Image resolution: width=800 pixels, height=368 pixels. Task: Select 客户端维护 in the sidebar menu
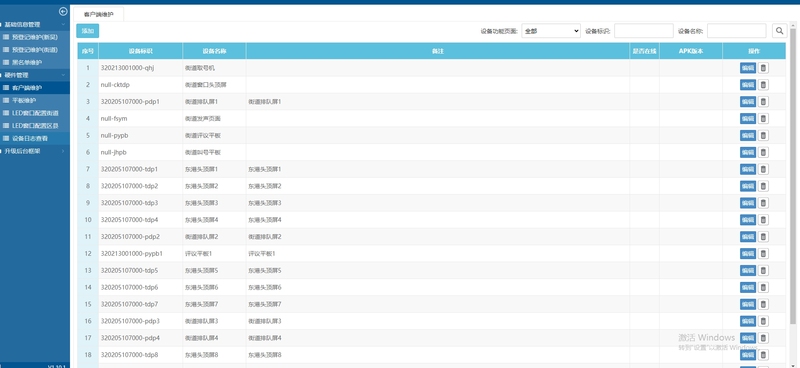click(35, 88)
